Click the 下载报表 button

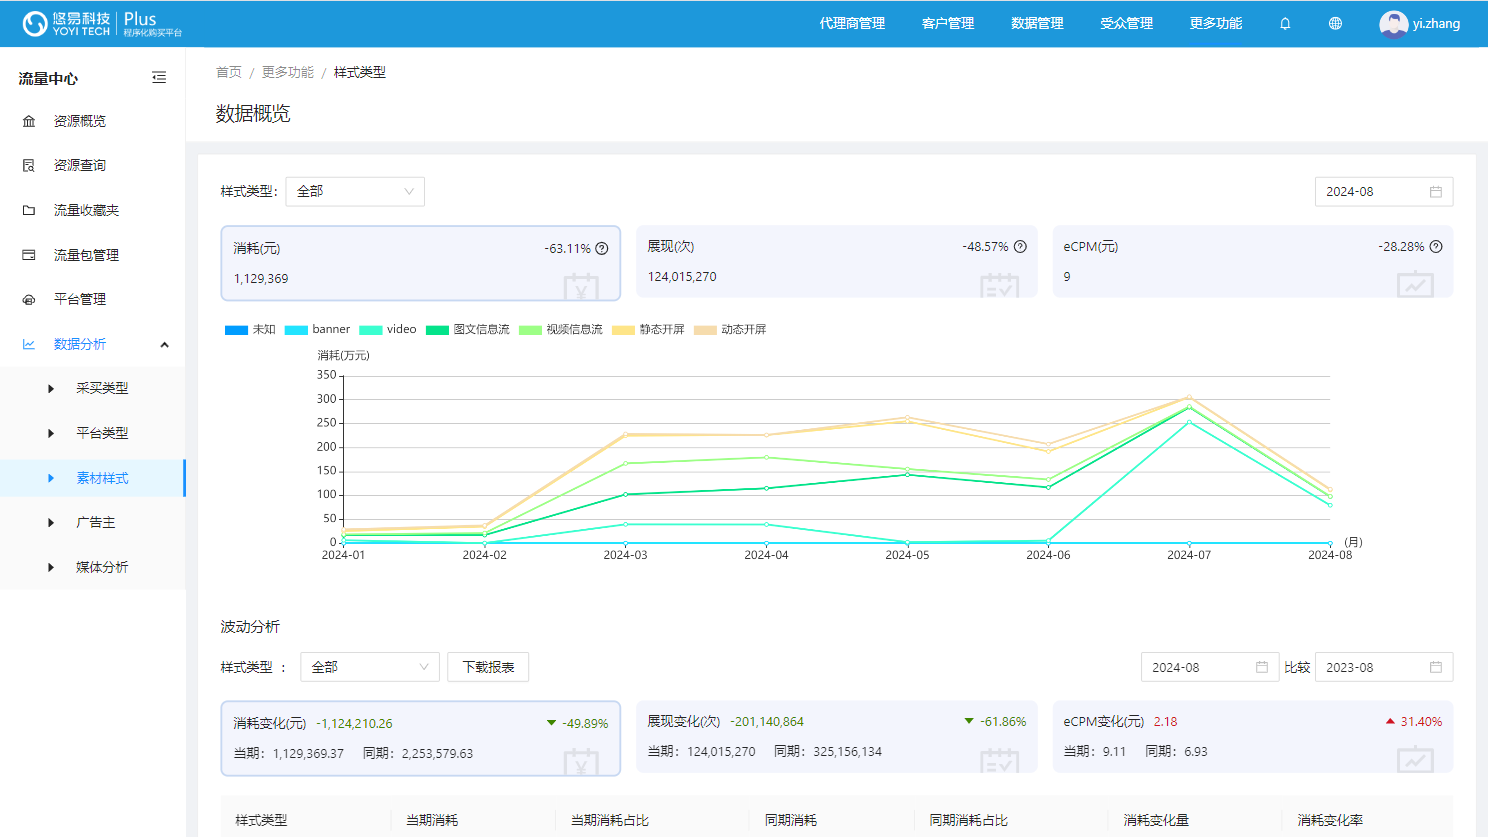click(488, 668)
